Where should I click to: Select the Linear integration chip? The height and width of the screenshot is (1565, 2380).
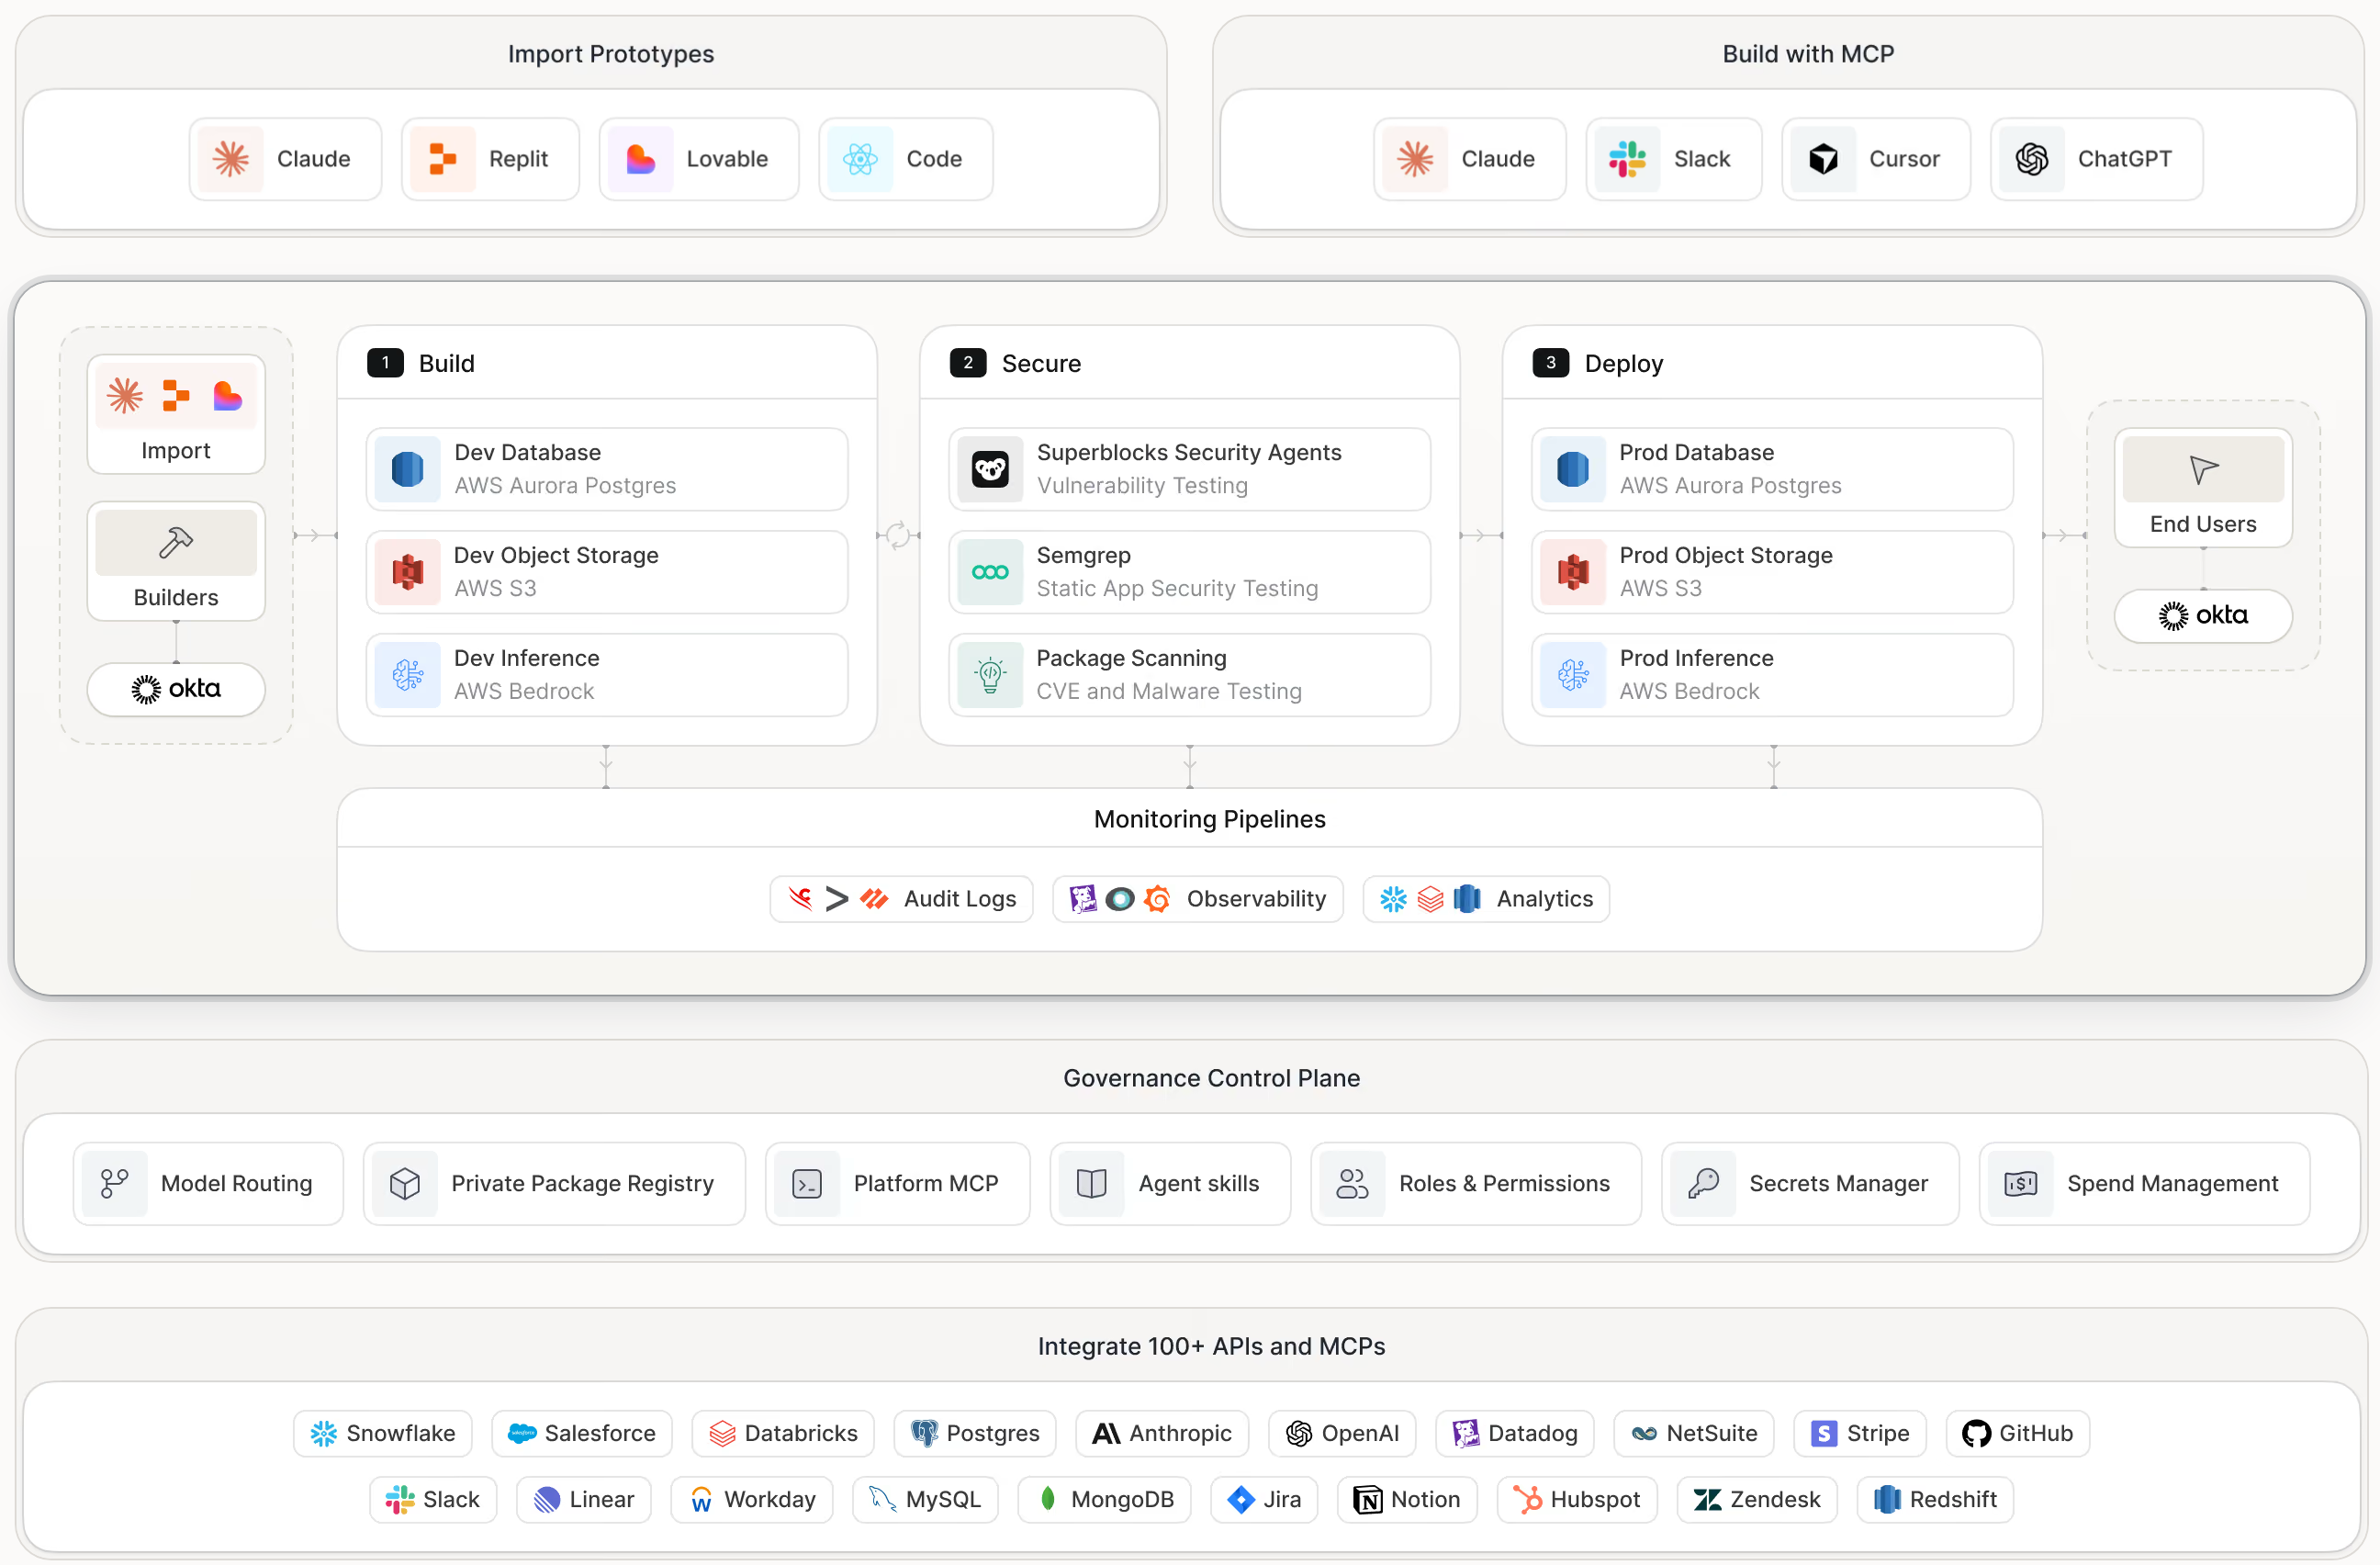click(584, 1499)
